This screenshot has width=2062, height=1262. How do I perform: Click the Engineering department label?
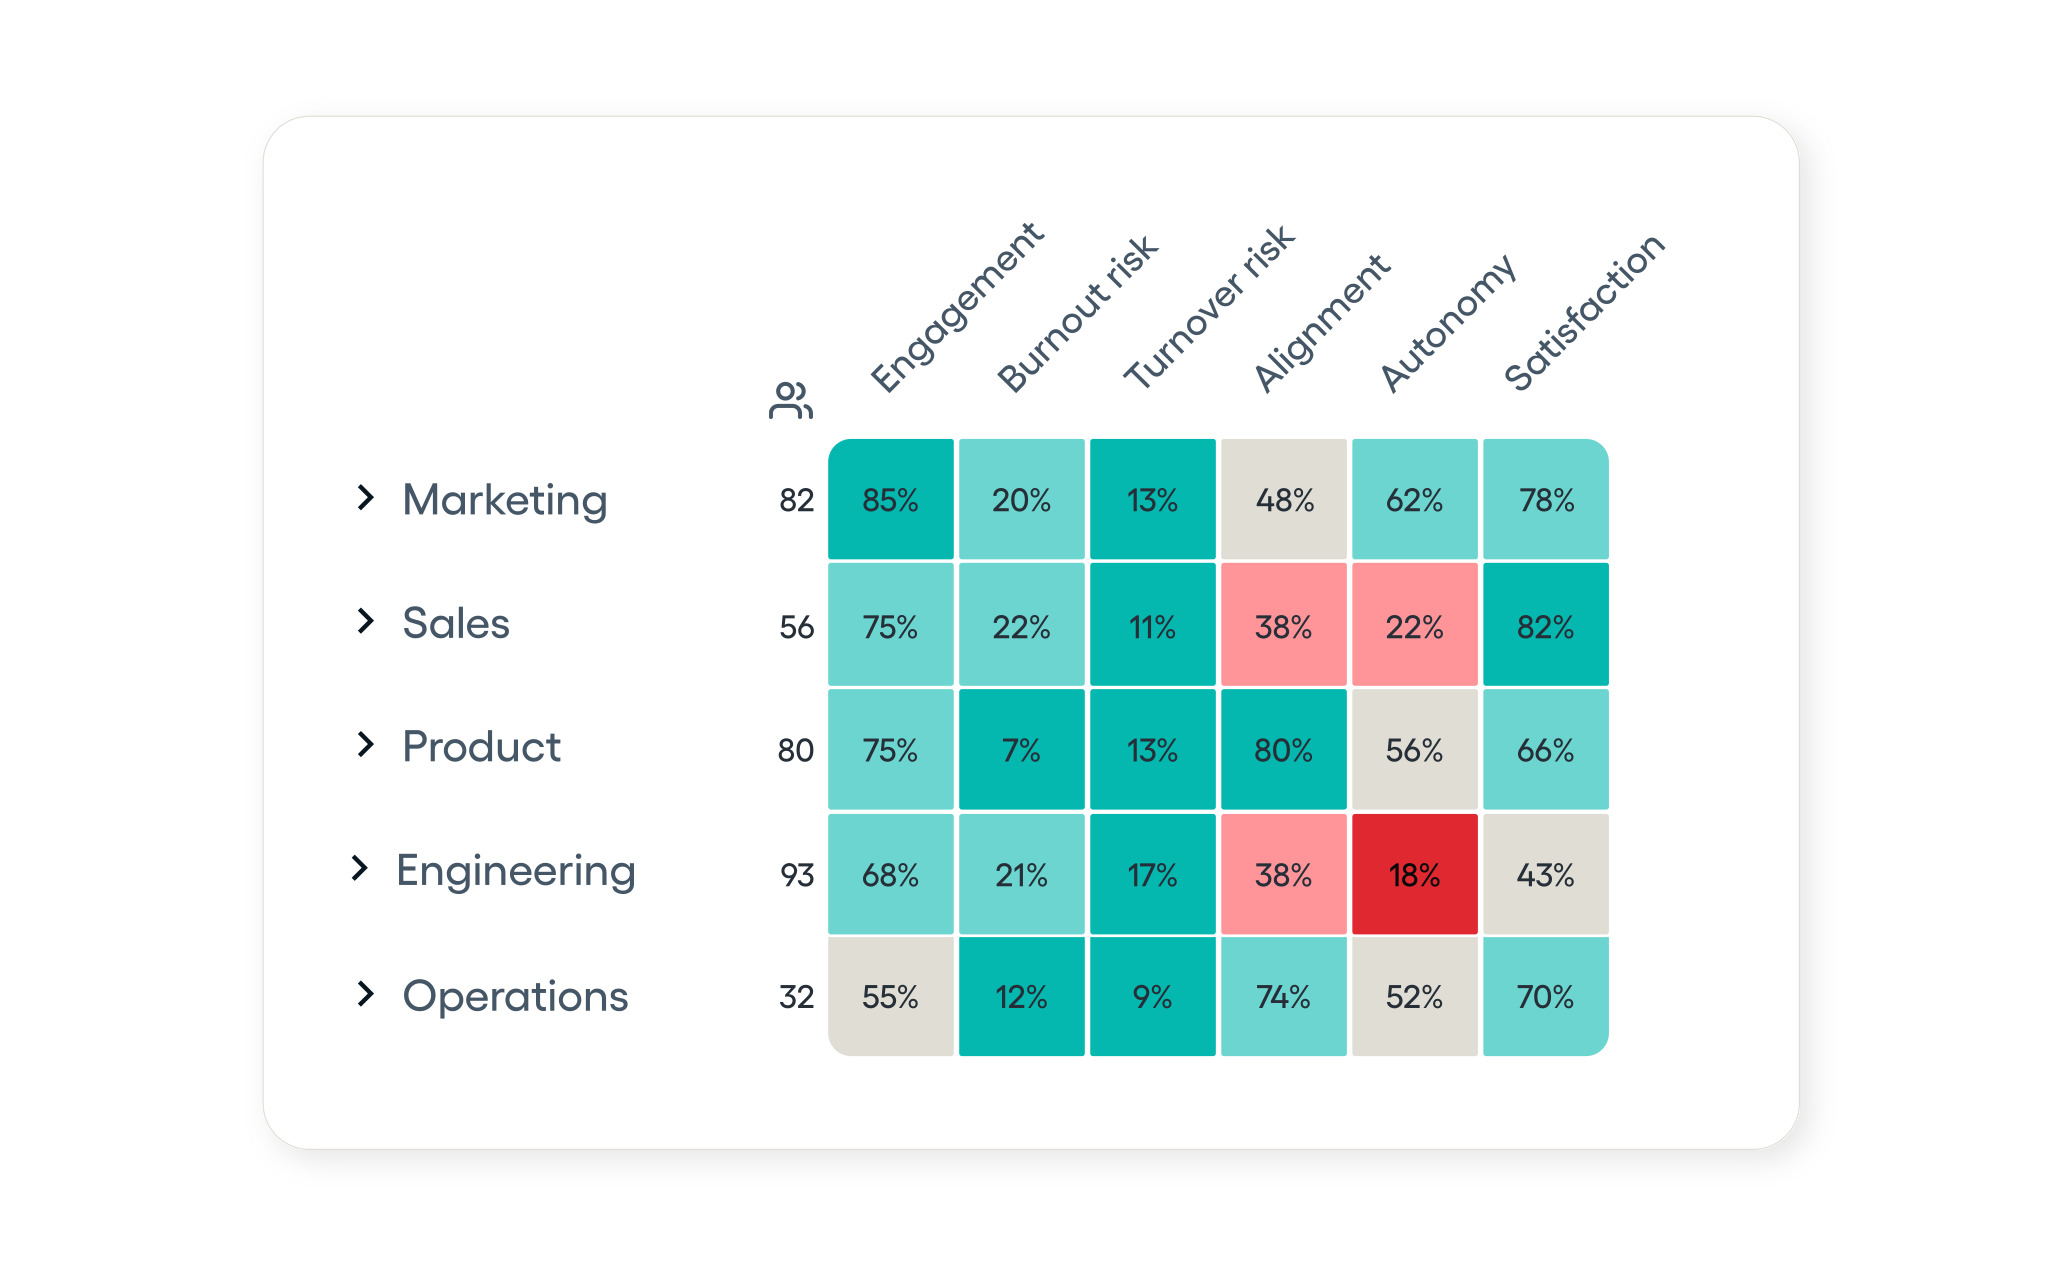pyautogui.click(x=516, y=871)
